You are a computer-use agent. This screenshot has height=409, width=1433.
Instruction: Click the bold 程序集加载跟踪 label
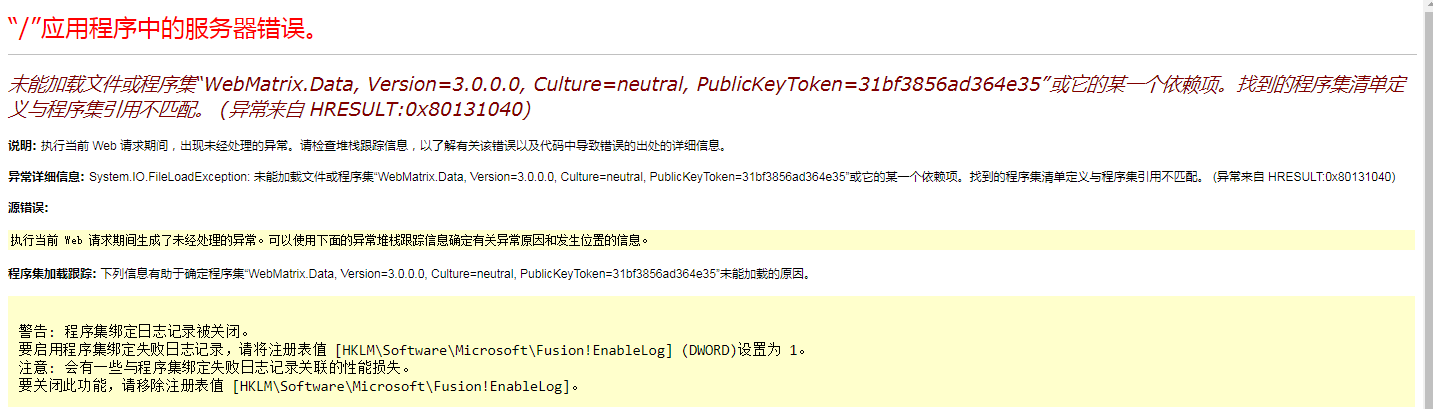coord(52,272)
